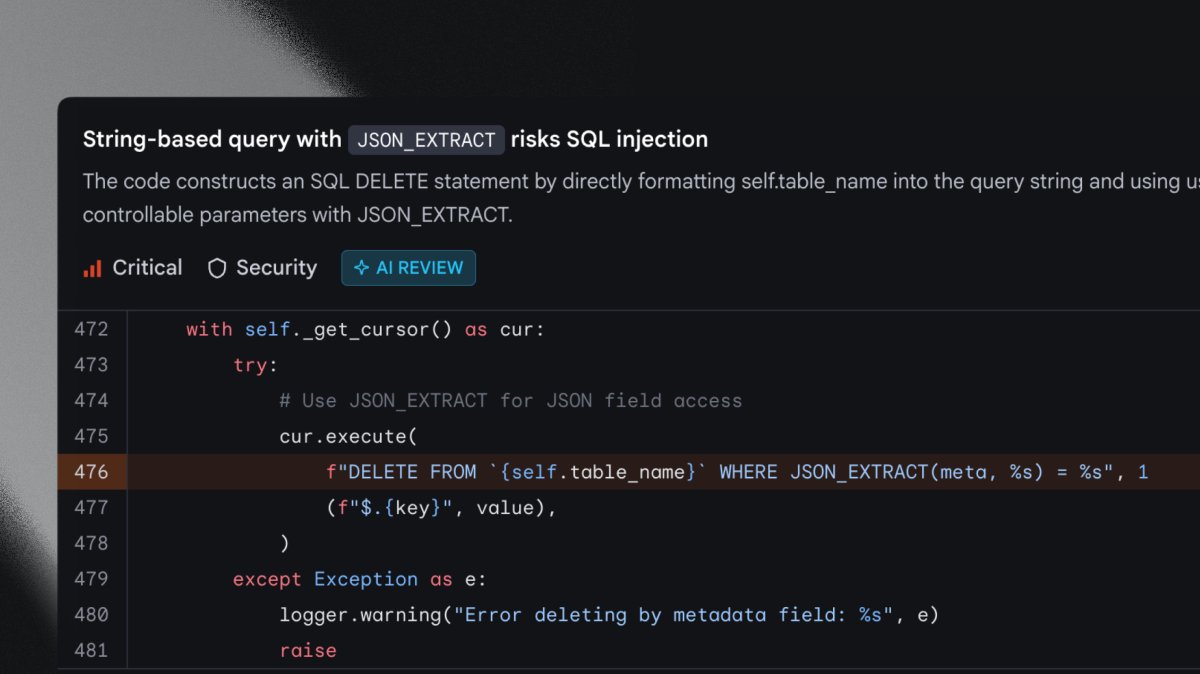Click line number 477
The width and height of the screenshot is (1200, 674).
coord(91,507)
